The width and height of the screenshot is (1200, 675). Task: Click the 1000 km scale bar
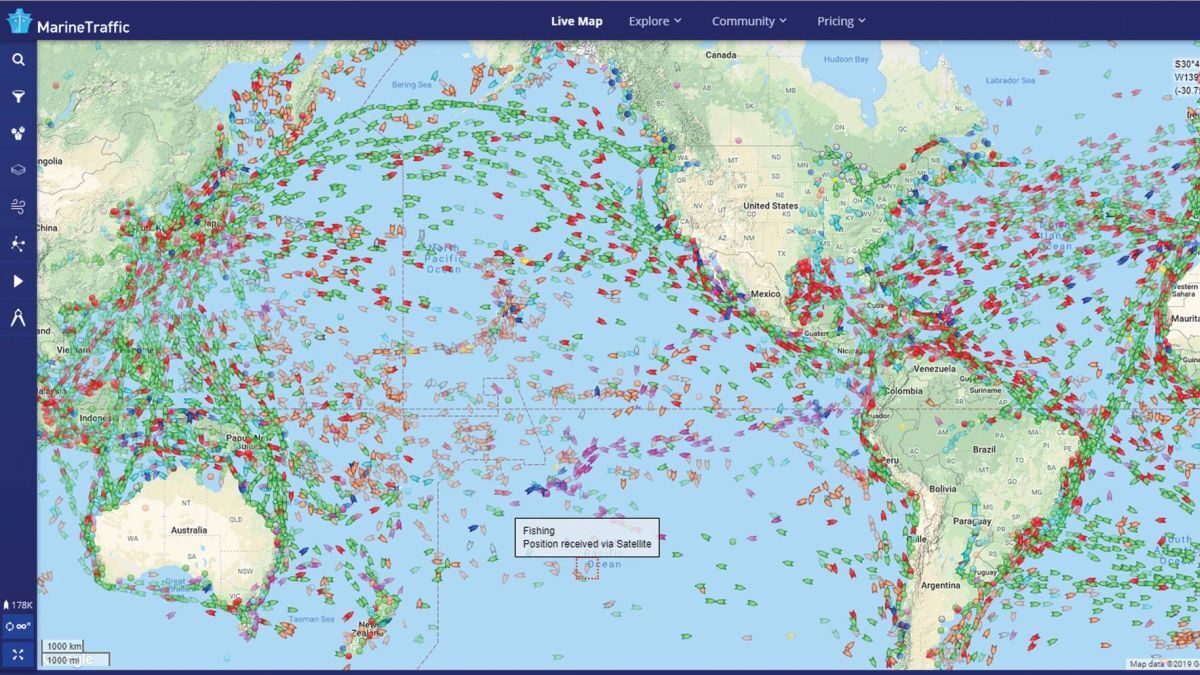tap(66, 647)
